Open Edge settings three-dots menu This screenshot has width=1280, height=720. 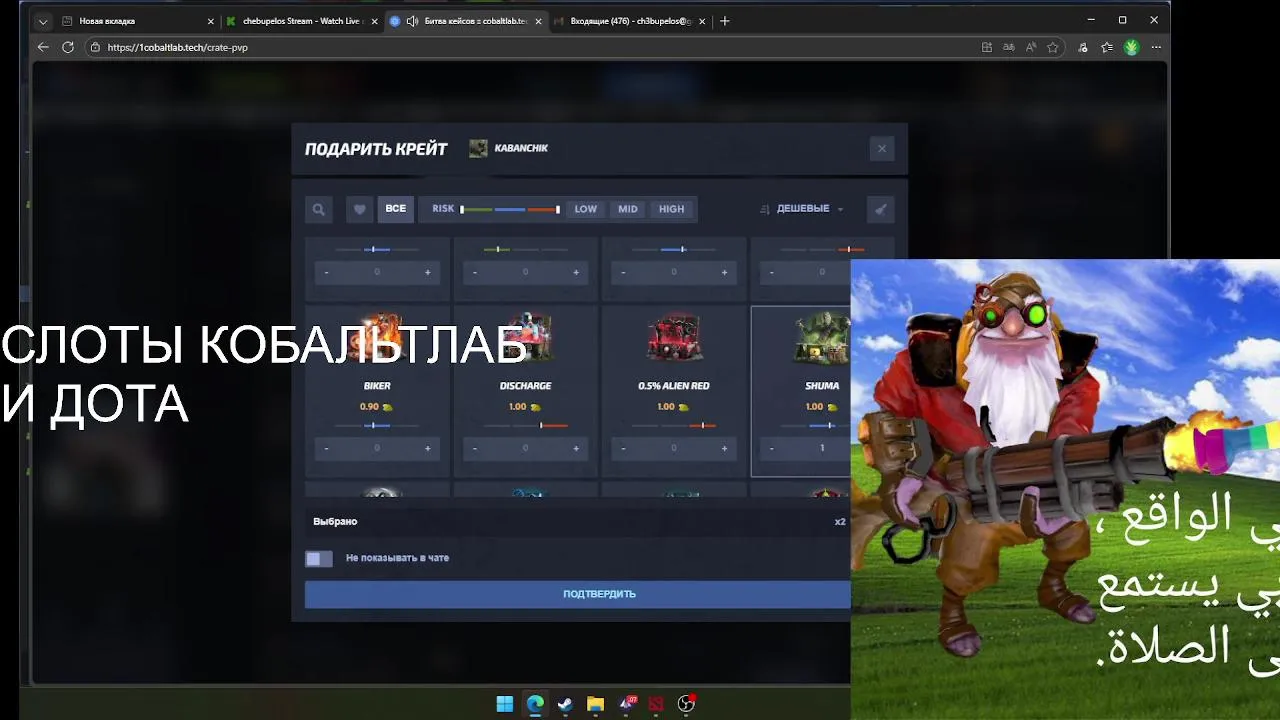coord(1156,47)
